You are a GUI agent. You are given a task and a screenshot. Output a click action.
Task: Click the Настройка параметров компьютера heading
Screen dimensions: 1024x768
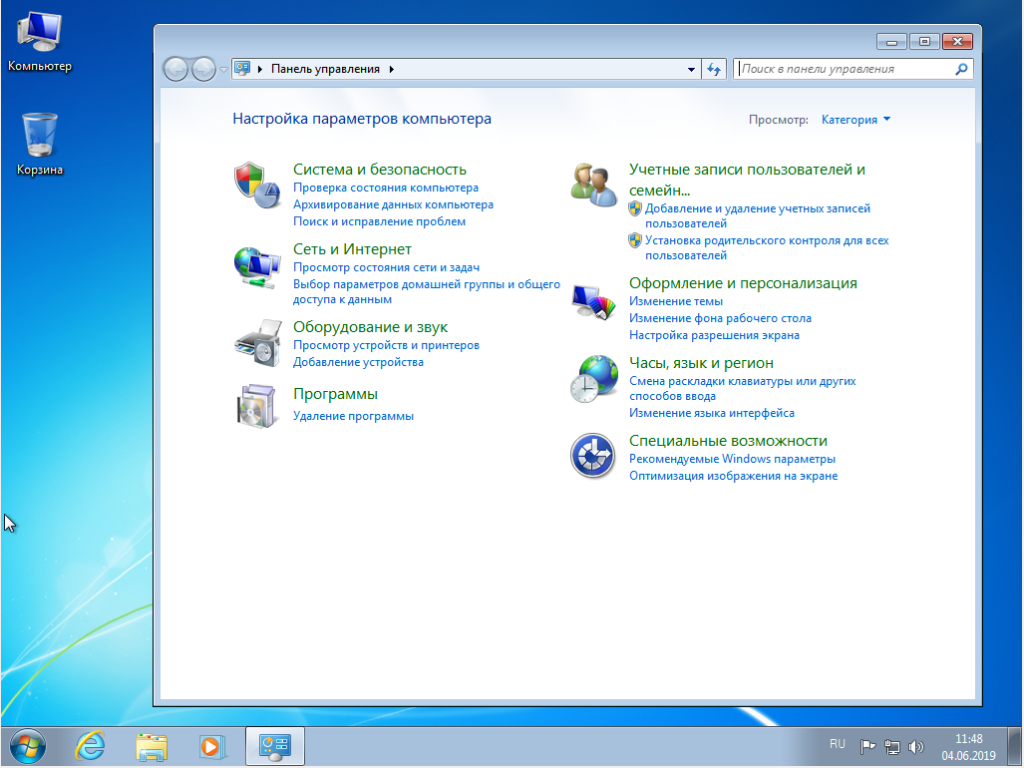(362, 119)
